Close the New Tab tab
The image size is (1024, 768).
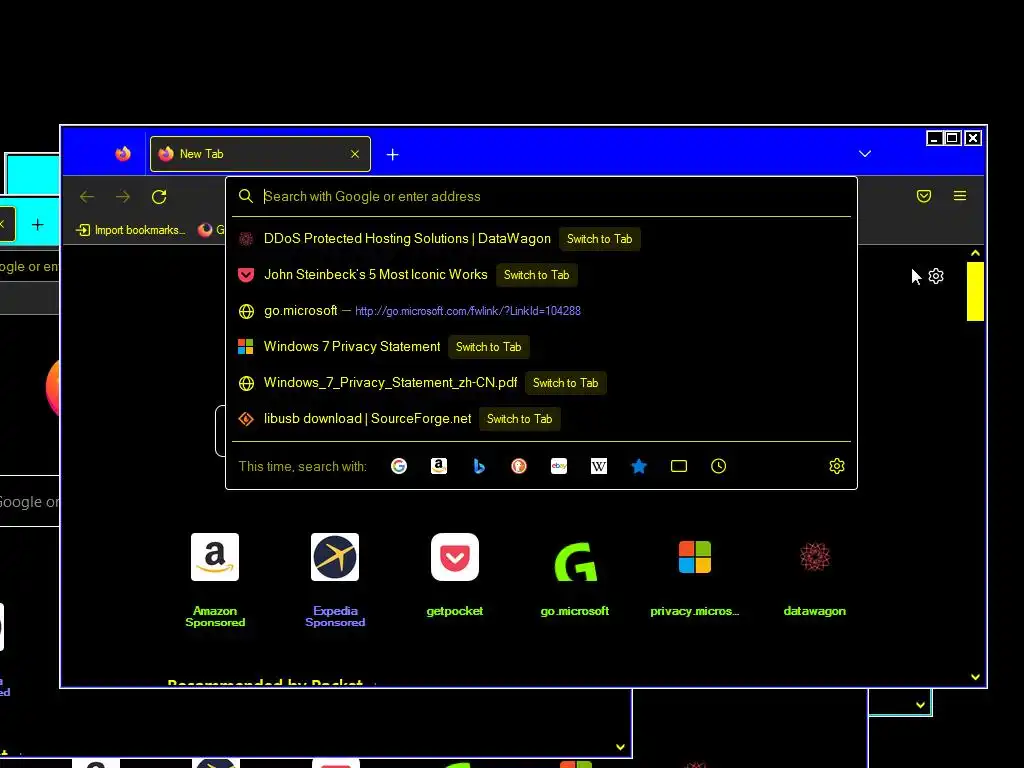[x=355, y=154]
